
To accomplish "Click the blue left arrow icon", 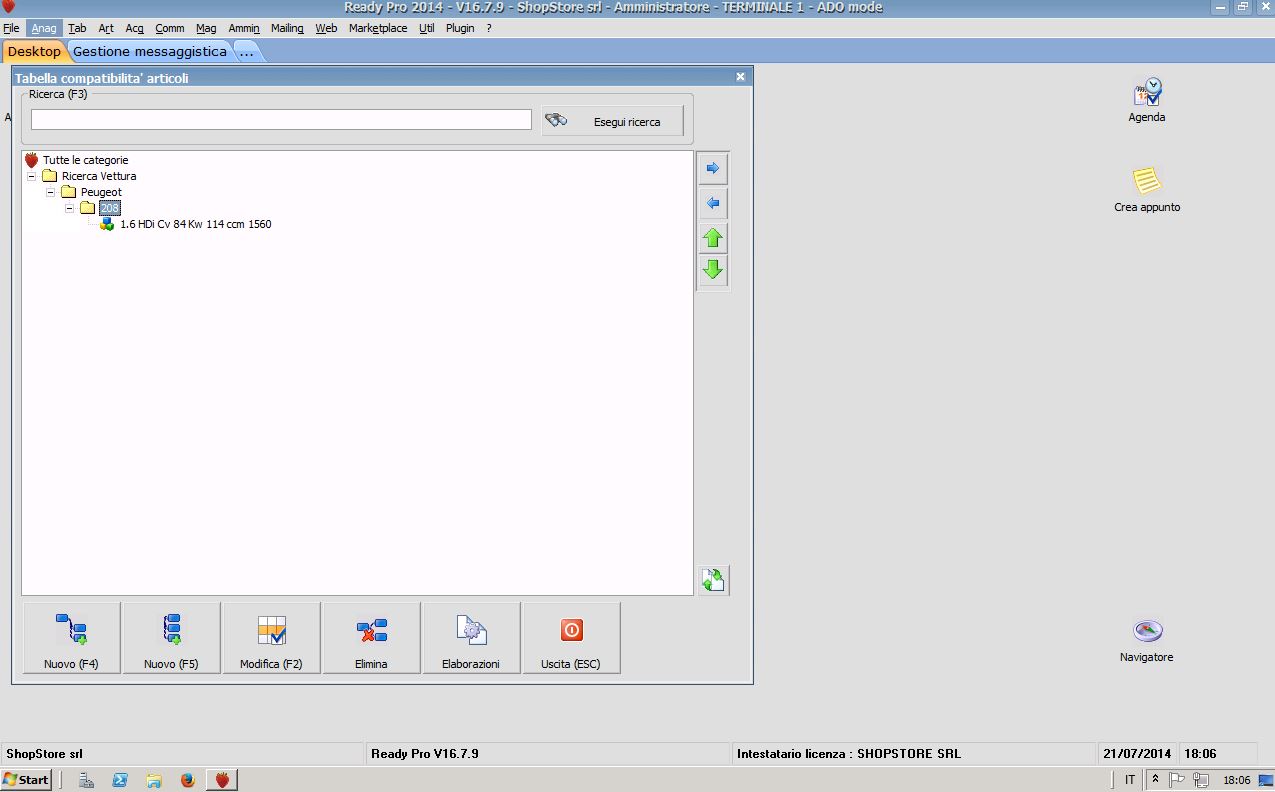I will [713, 204].
